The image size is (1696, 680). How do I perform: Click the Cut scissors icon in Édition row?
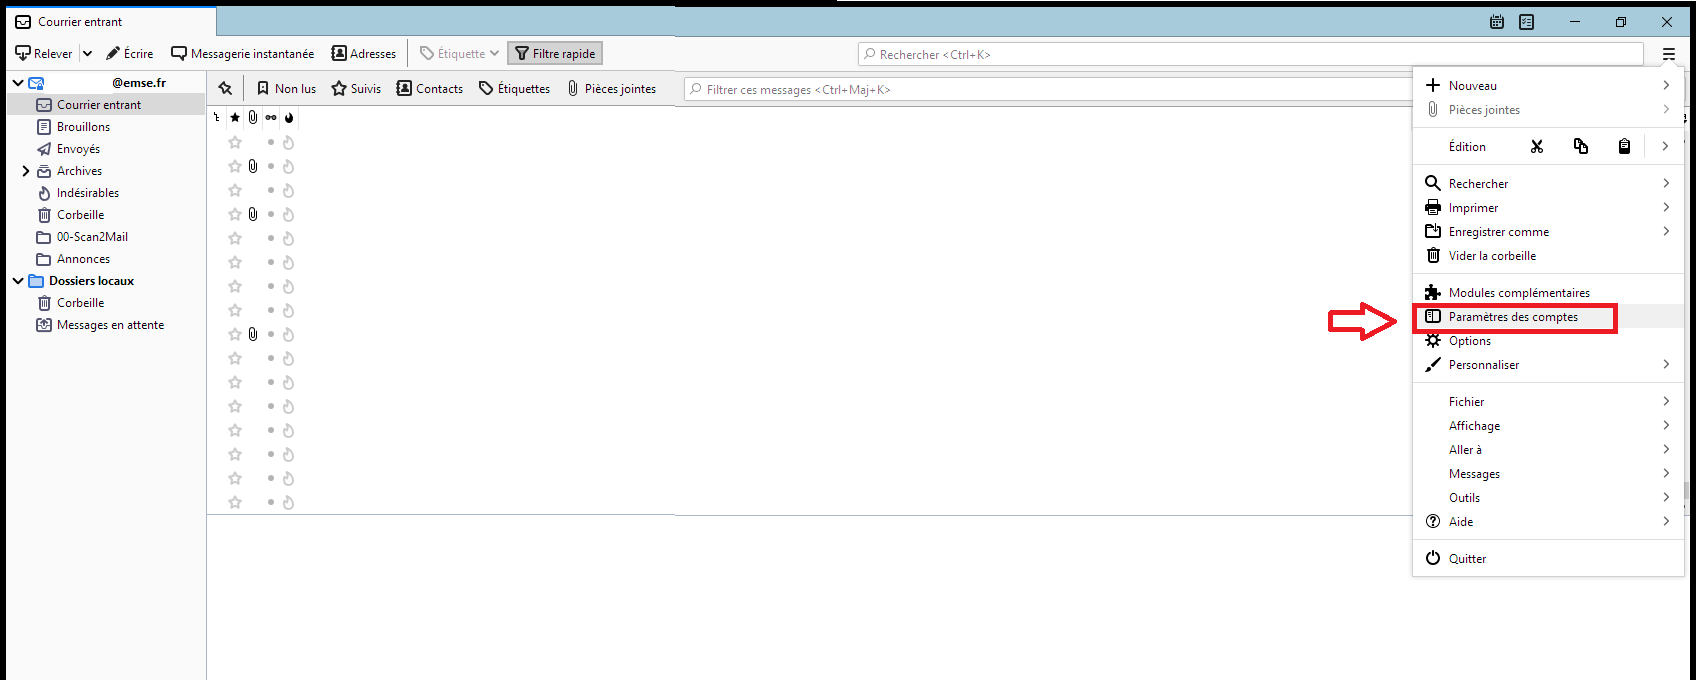coord(1537,147)
